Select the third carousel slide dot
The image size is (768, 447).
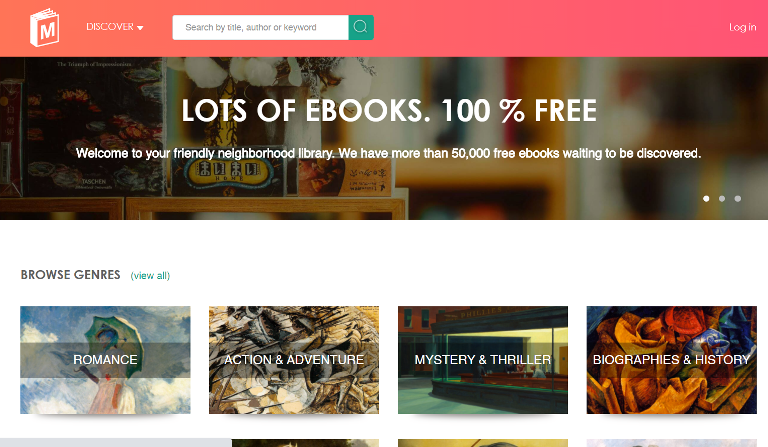(x=738, y=199)
